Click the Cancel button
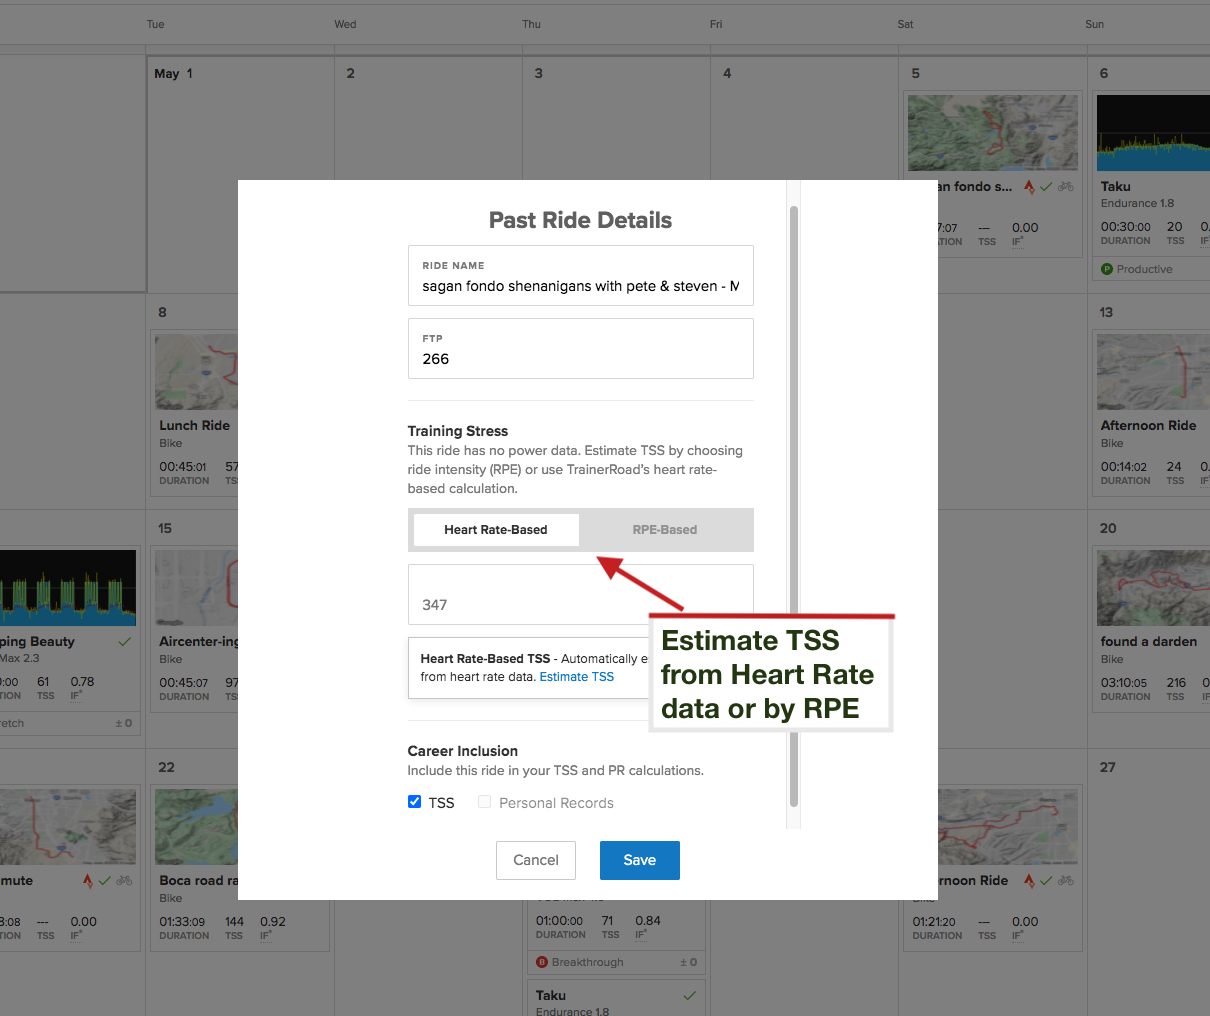The width and height of the screenshot is (1210, 1016). (536, 860)
